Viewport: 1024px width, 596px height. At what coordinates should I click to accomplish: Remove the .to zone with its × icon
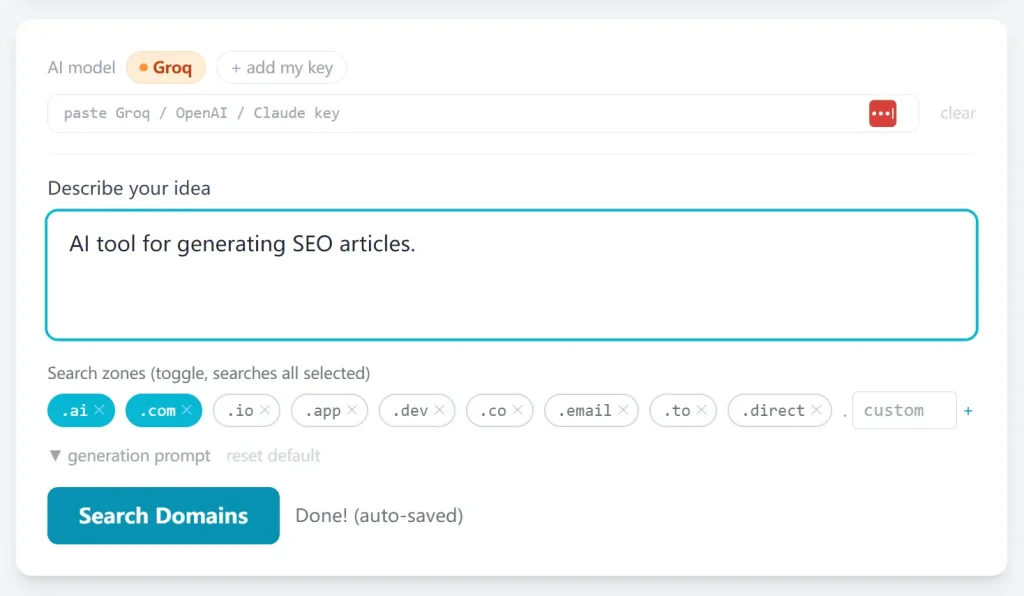[x=703, y=410]
